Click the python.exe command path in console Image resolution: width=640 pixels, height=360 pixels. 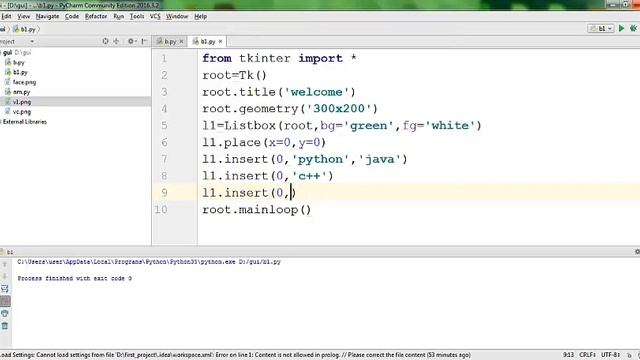149,262
